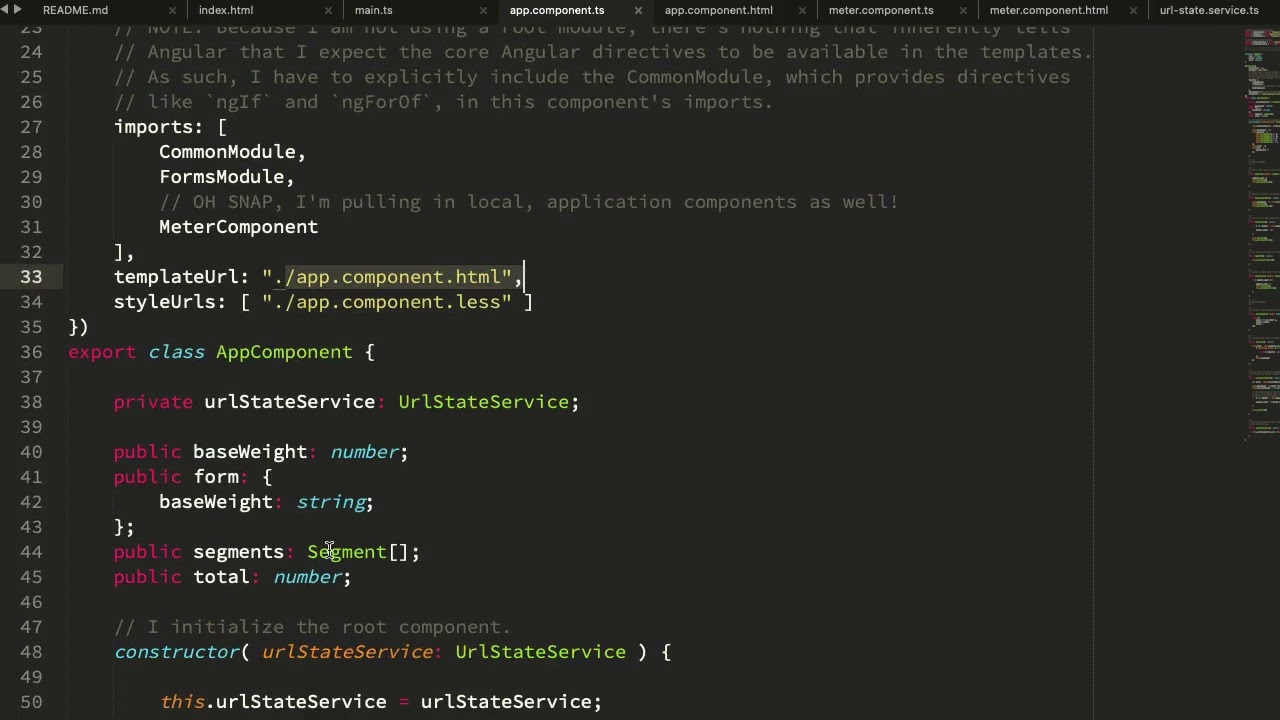Click the constructor keyword on line 48
This screenshot has height=720, width=1280.
176,652
